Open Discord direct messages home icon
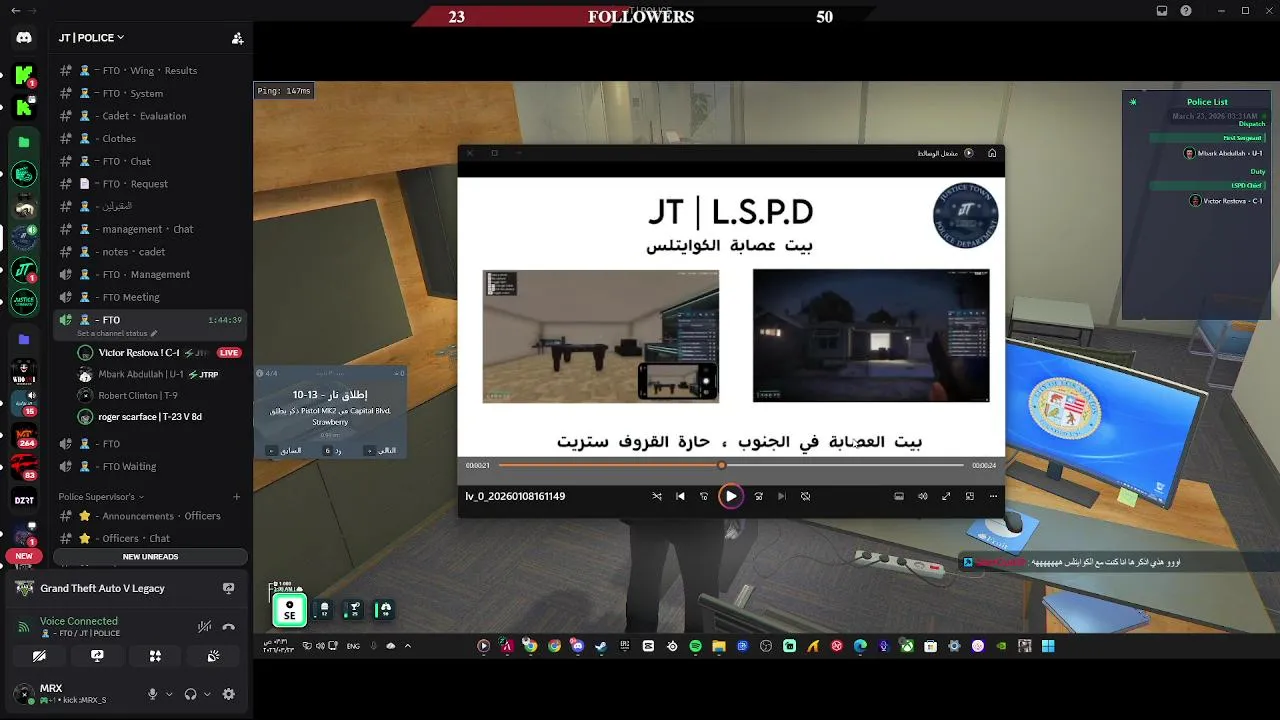The width and height of the screenshot is (1280, 720). tap(24, 38)
